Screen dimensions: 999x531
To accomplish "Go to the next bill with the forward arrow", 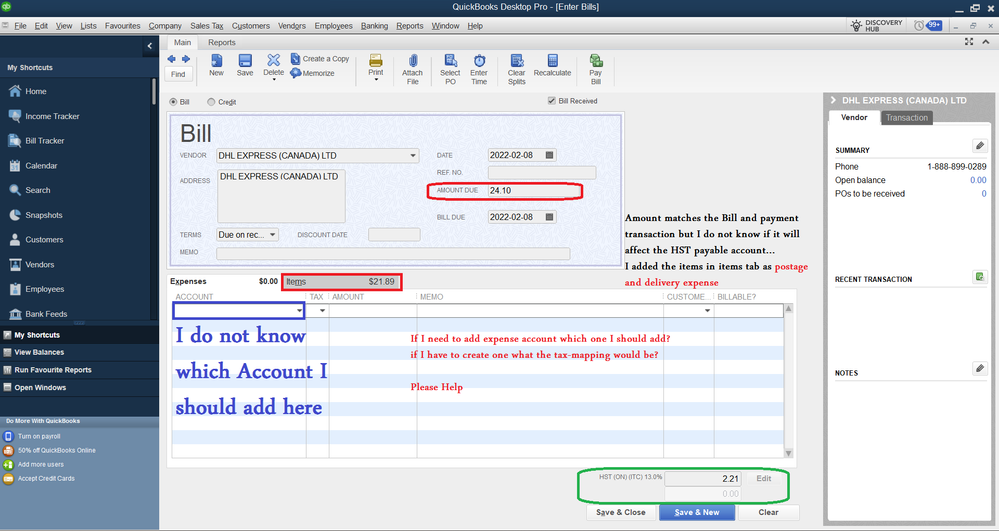I will coord(186,59).
